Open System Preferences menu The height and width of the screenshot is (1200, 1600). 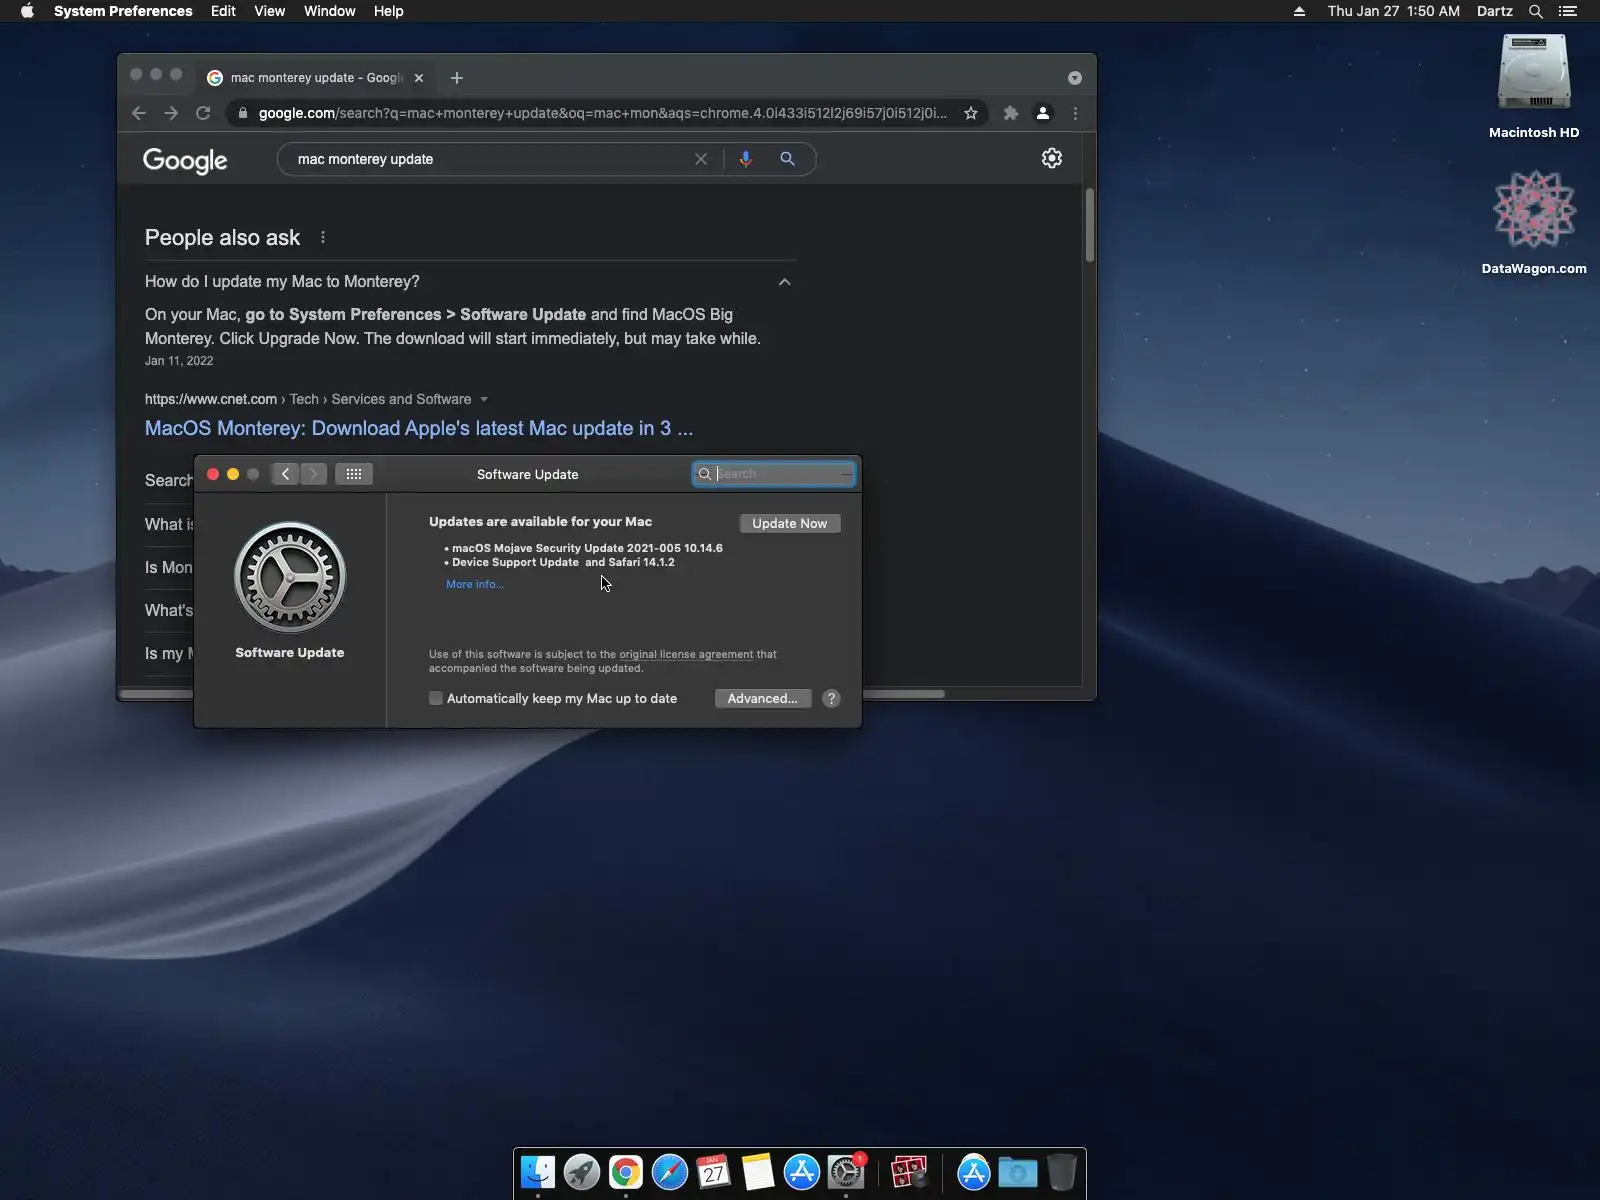[123, 11]
